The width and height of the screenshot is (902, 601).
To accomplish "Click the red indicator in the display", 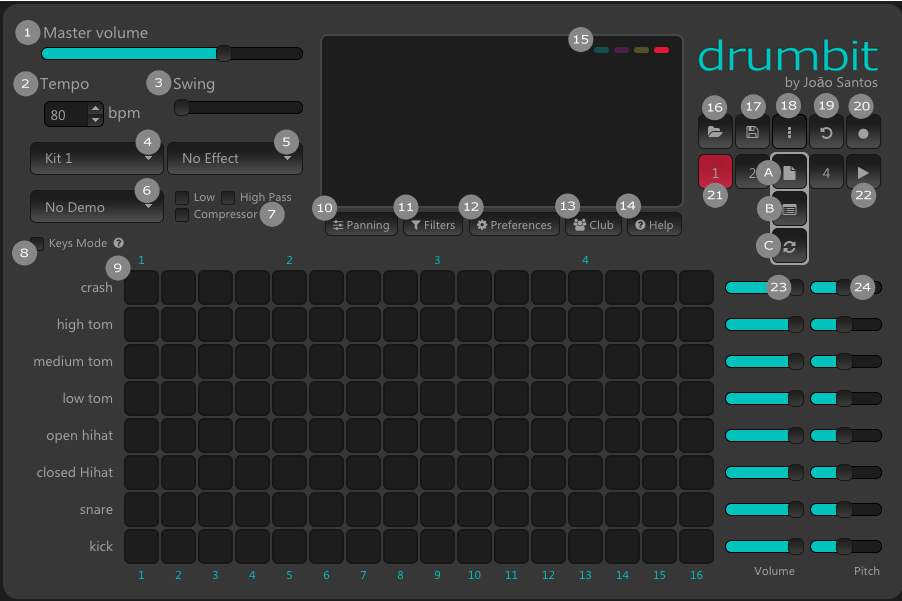I will point(662,50).
